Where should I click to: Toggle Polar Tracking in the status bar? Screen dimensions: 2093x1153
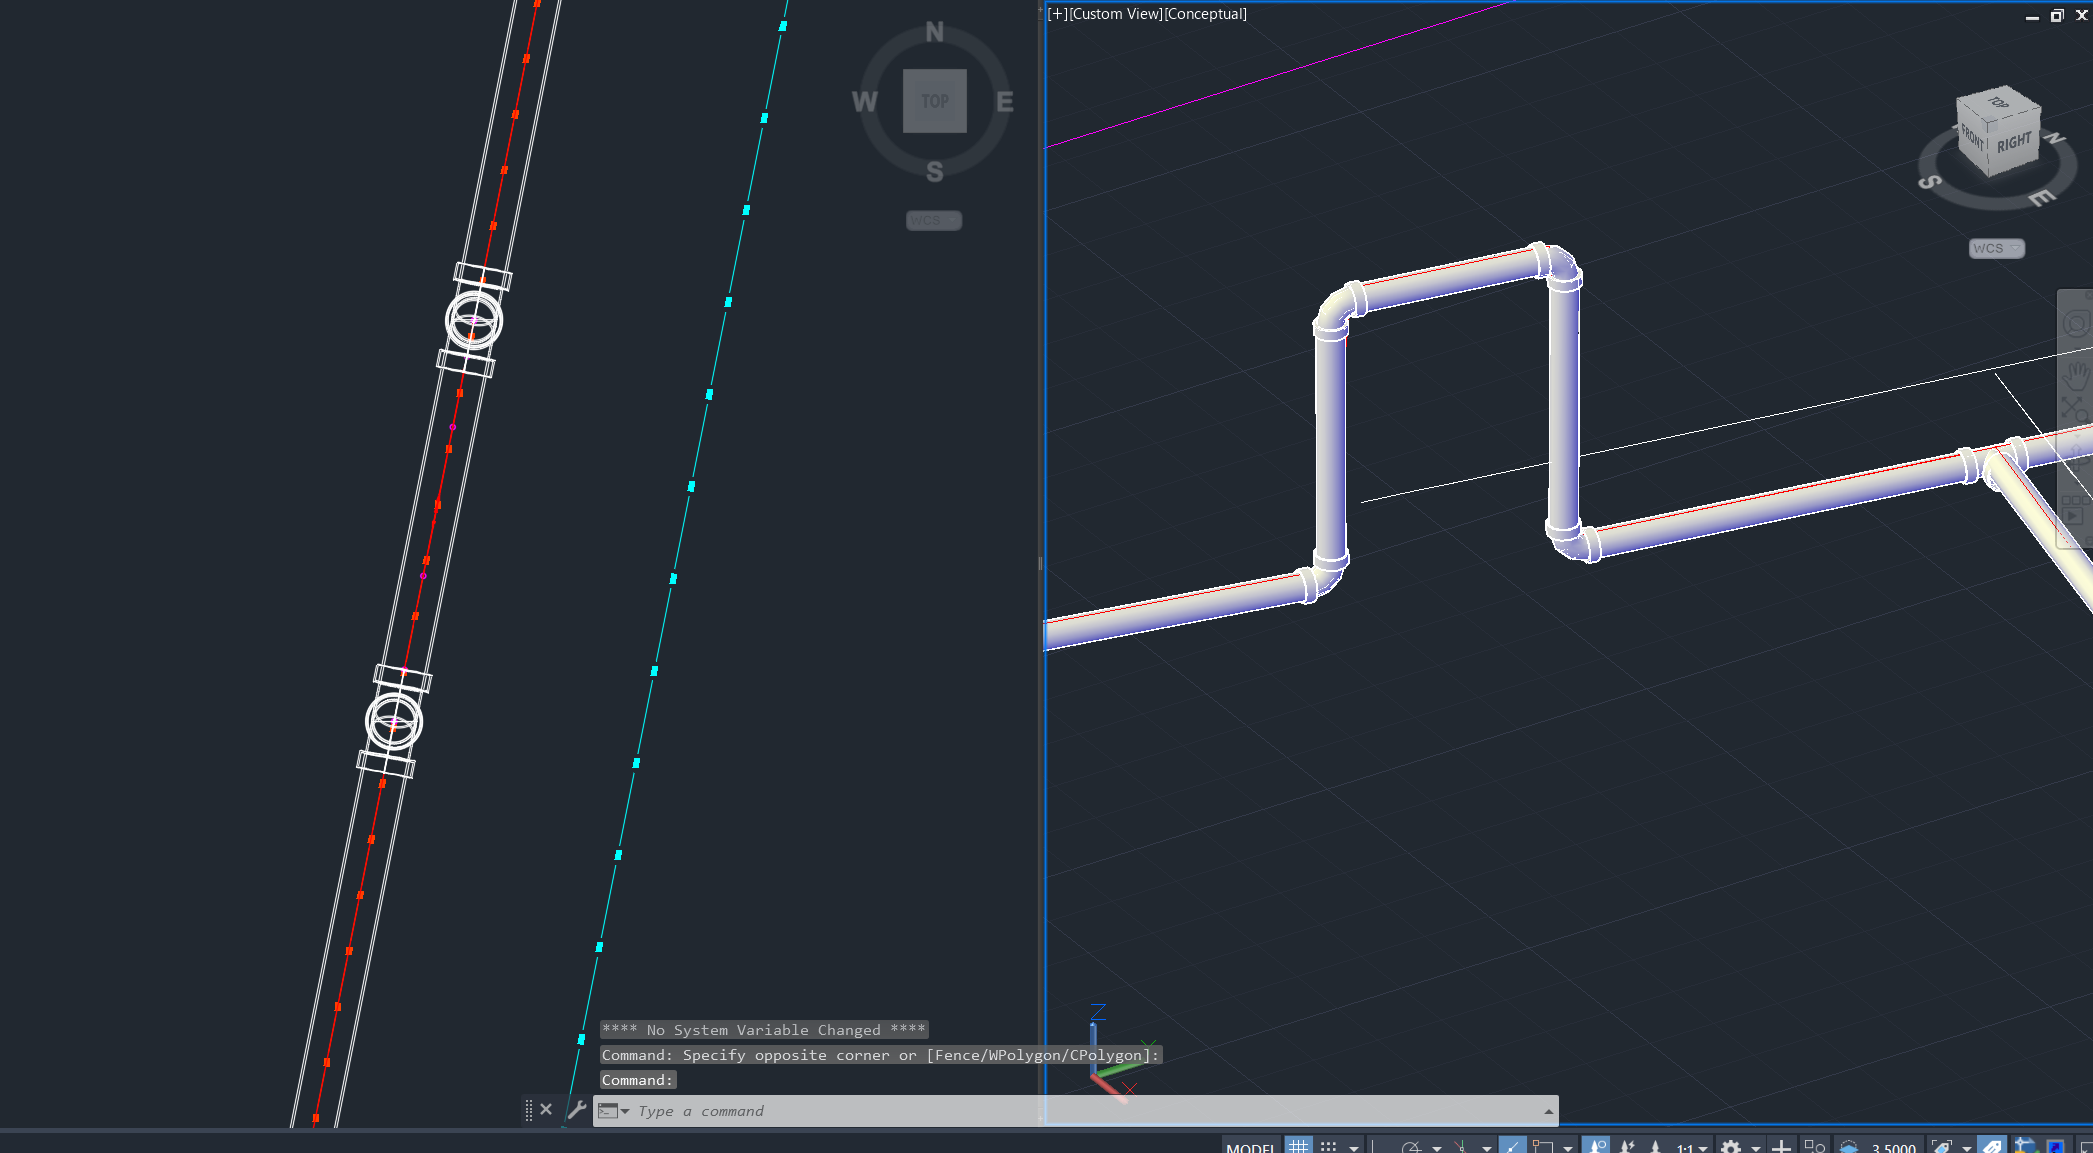tap(1412, 1145)
